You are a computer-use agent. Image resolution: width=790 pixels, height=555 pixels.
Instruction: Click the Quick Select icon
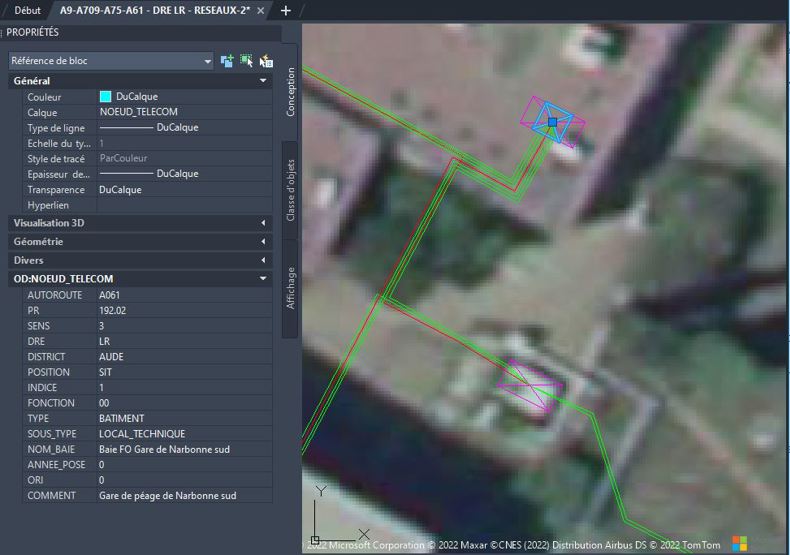point(266,61)
